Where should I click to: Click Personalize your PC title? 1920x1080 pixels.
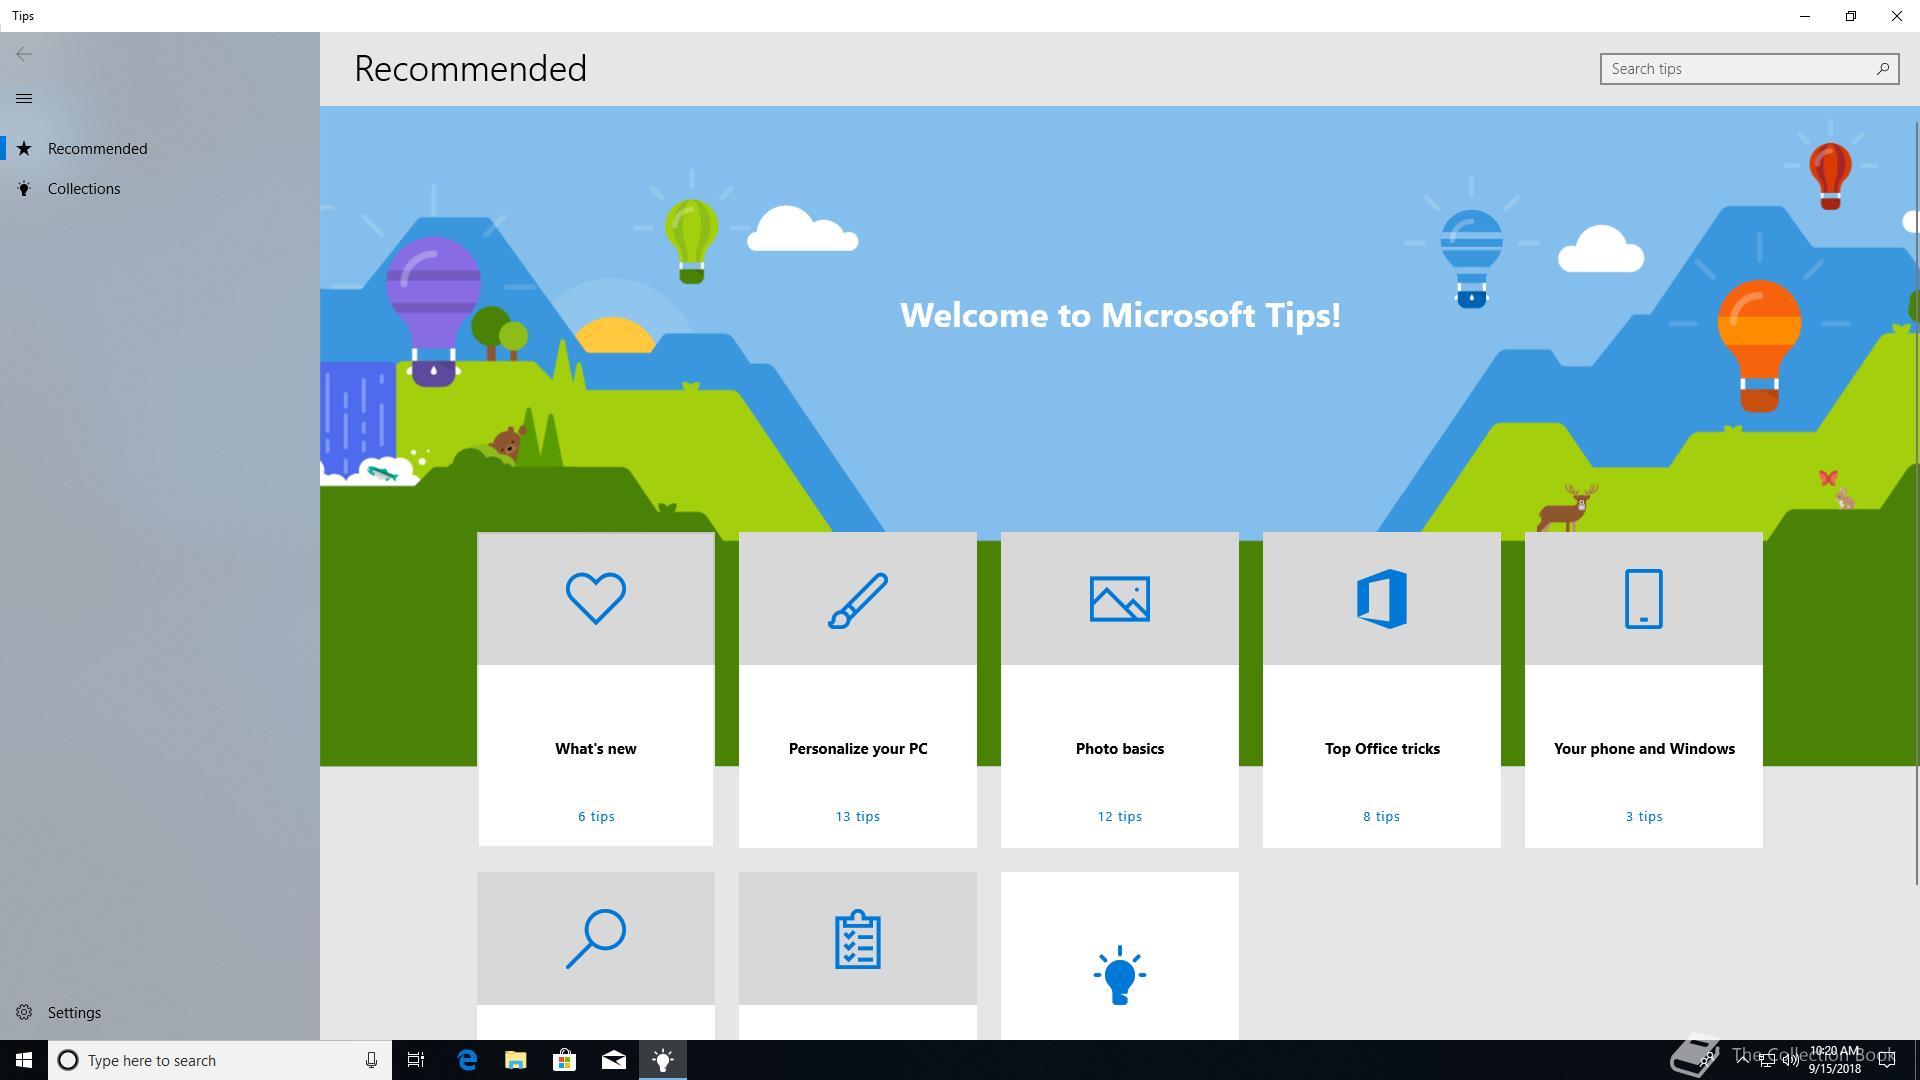coord(858,748)
